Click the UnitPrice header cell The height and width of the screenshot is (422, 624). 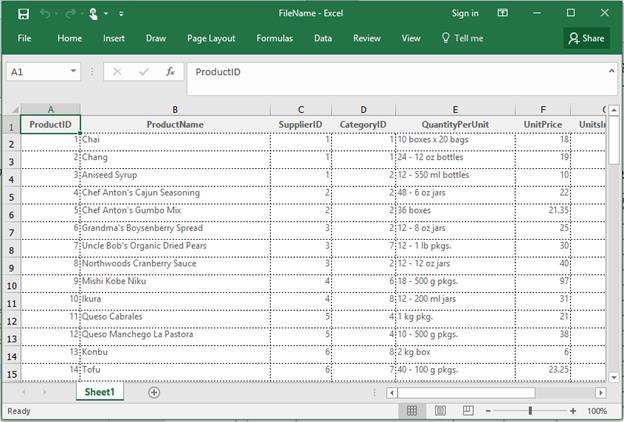[543, 125]
